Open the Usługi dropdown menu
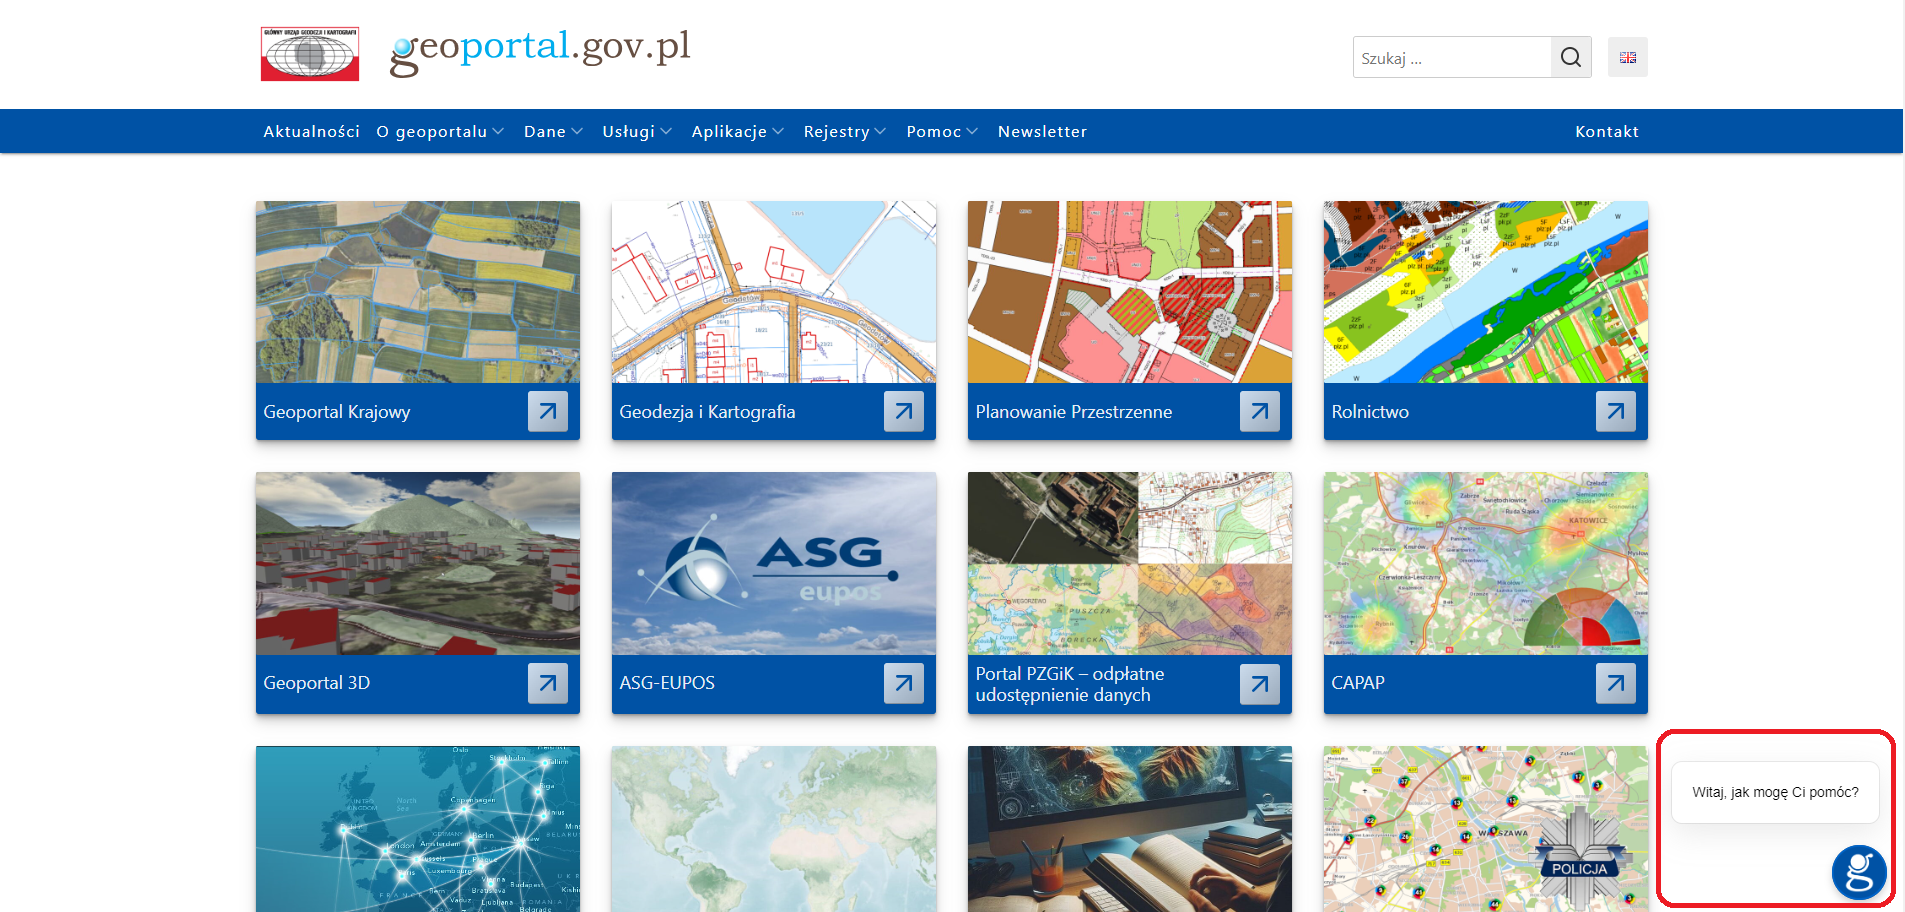The width and height of the screenshot is (1905, 912). coord(636,132)
